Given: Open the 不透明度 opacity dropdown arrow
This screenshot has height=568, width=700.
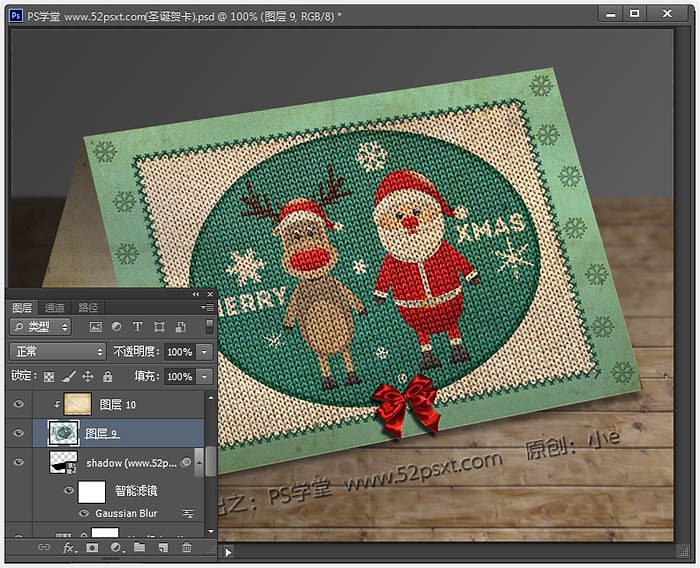Looking at the screenshot, I should click(x=204, y=352).
